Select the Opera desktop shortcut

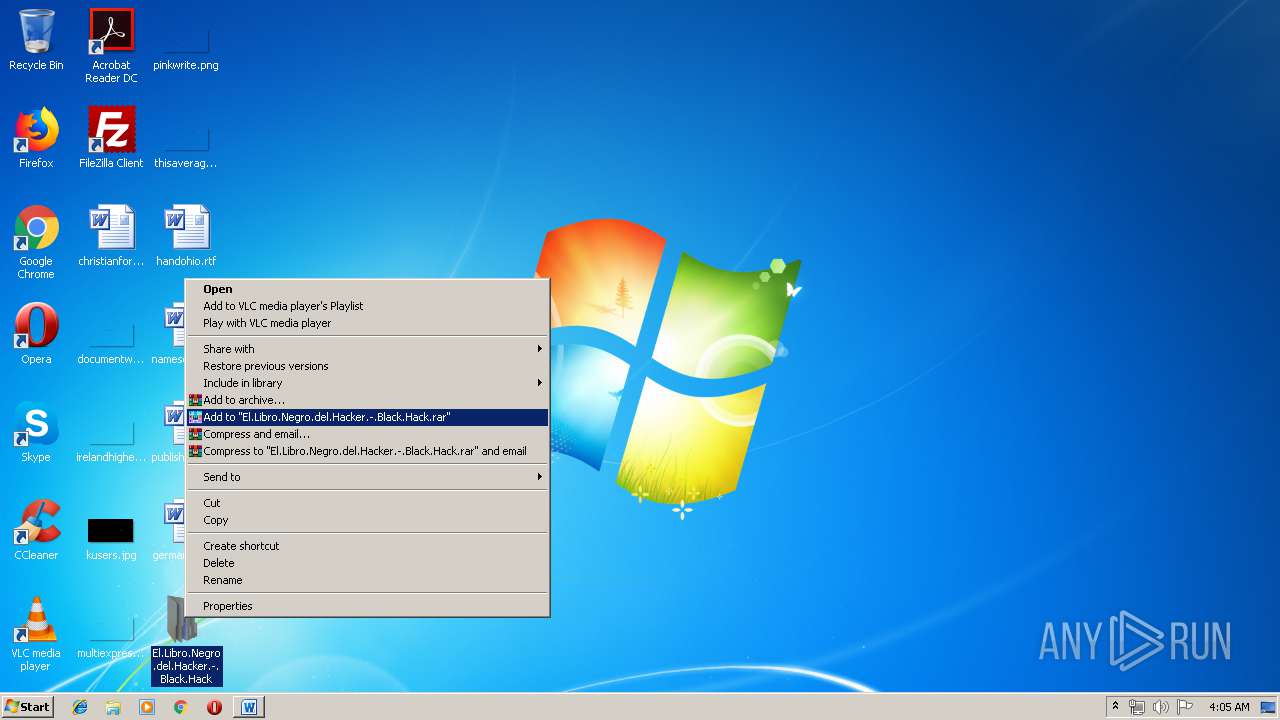click(36, 334)
